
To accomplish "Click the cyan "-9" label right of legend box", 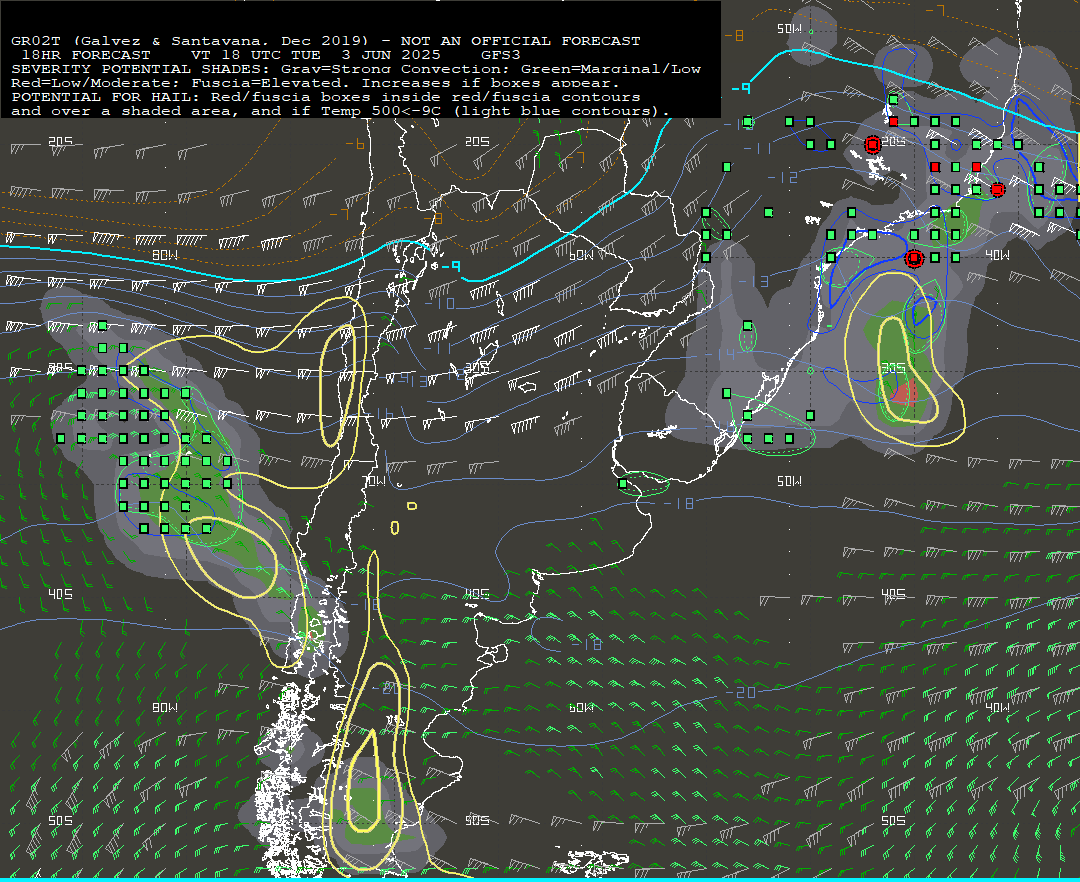I will click(x=740, y=88).
